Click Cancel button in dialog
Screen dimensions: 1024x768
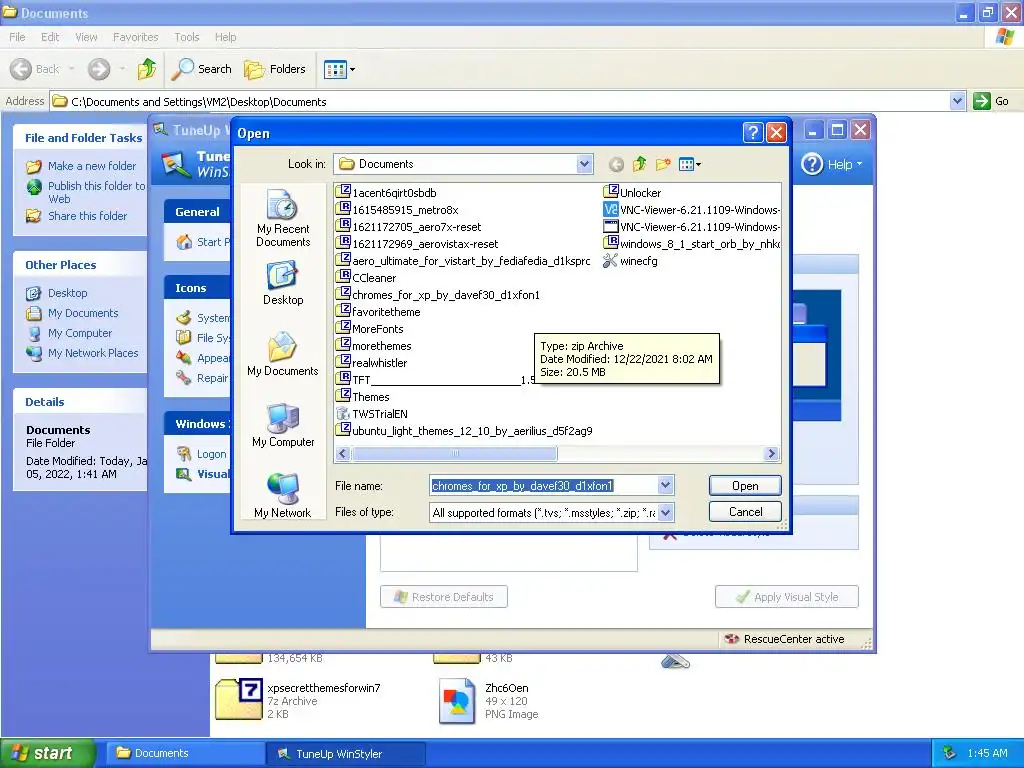click(x=744, y=511)
